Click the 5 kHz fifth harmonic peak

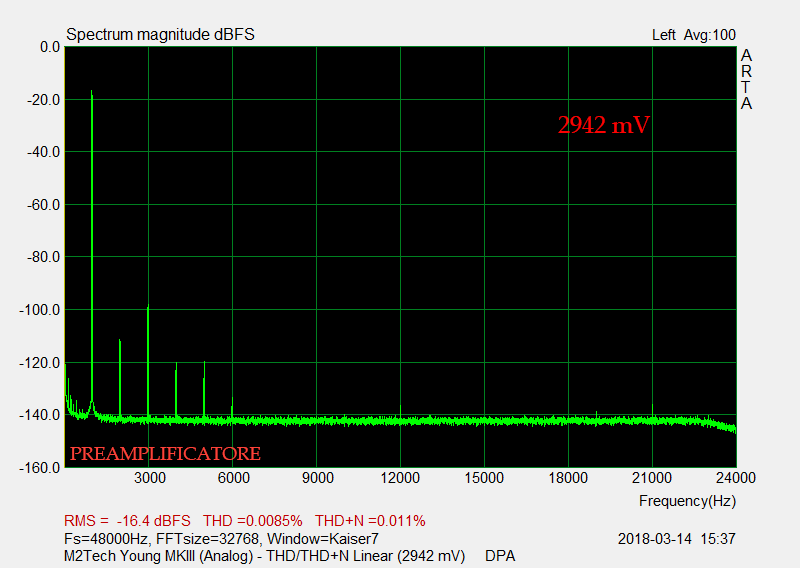pos(204,390)
